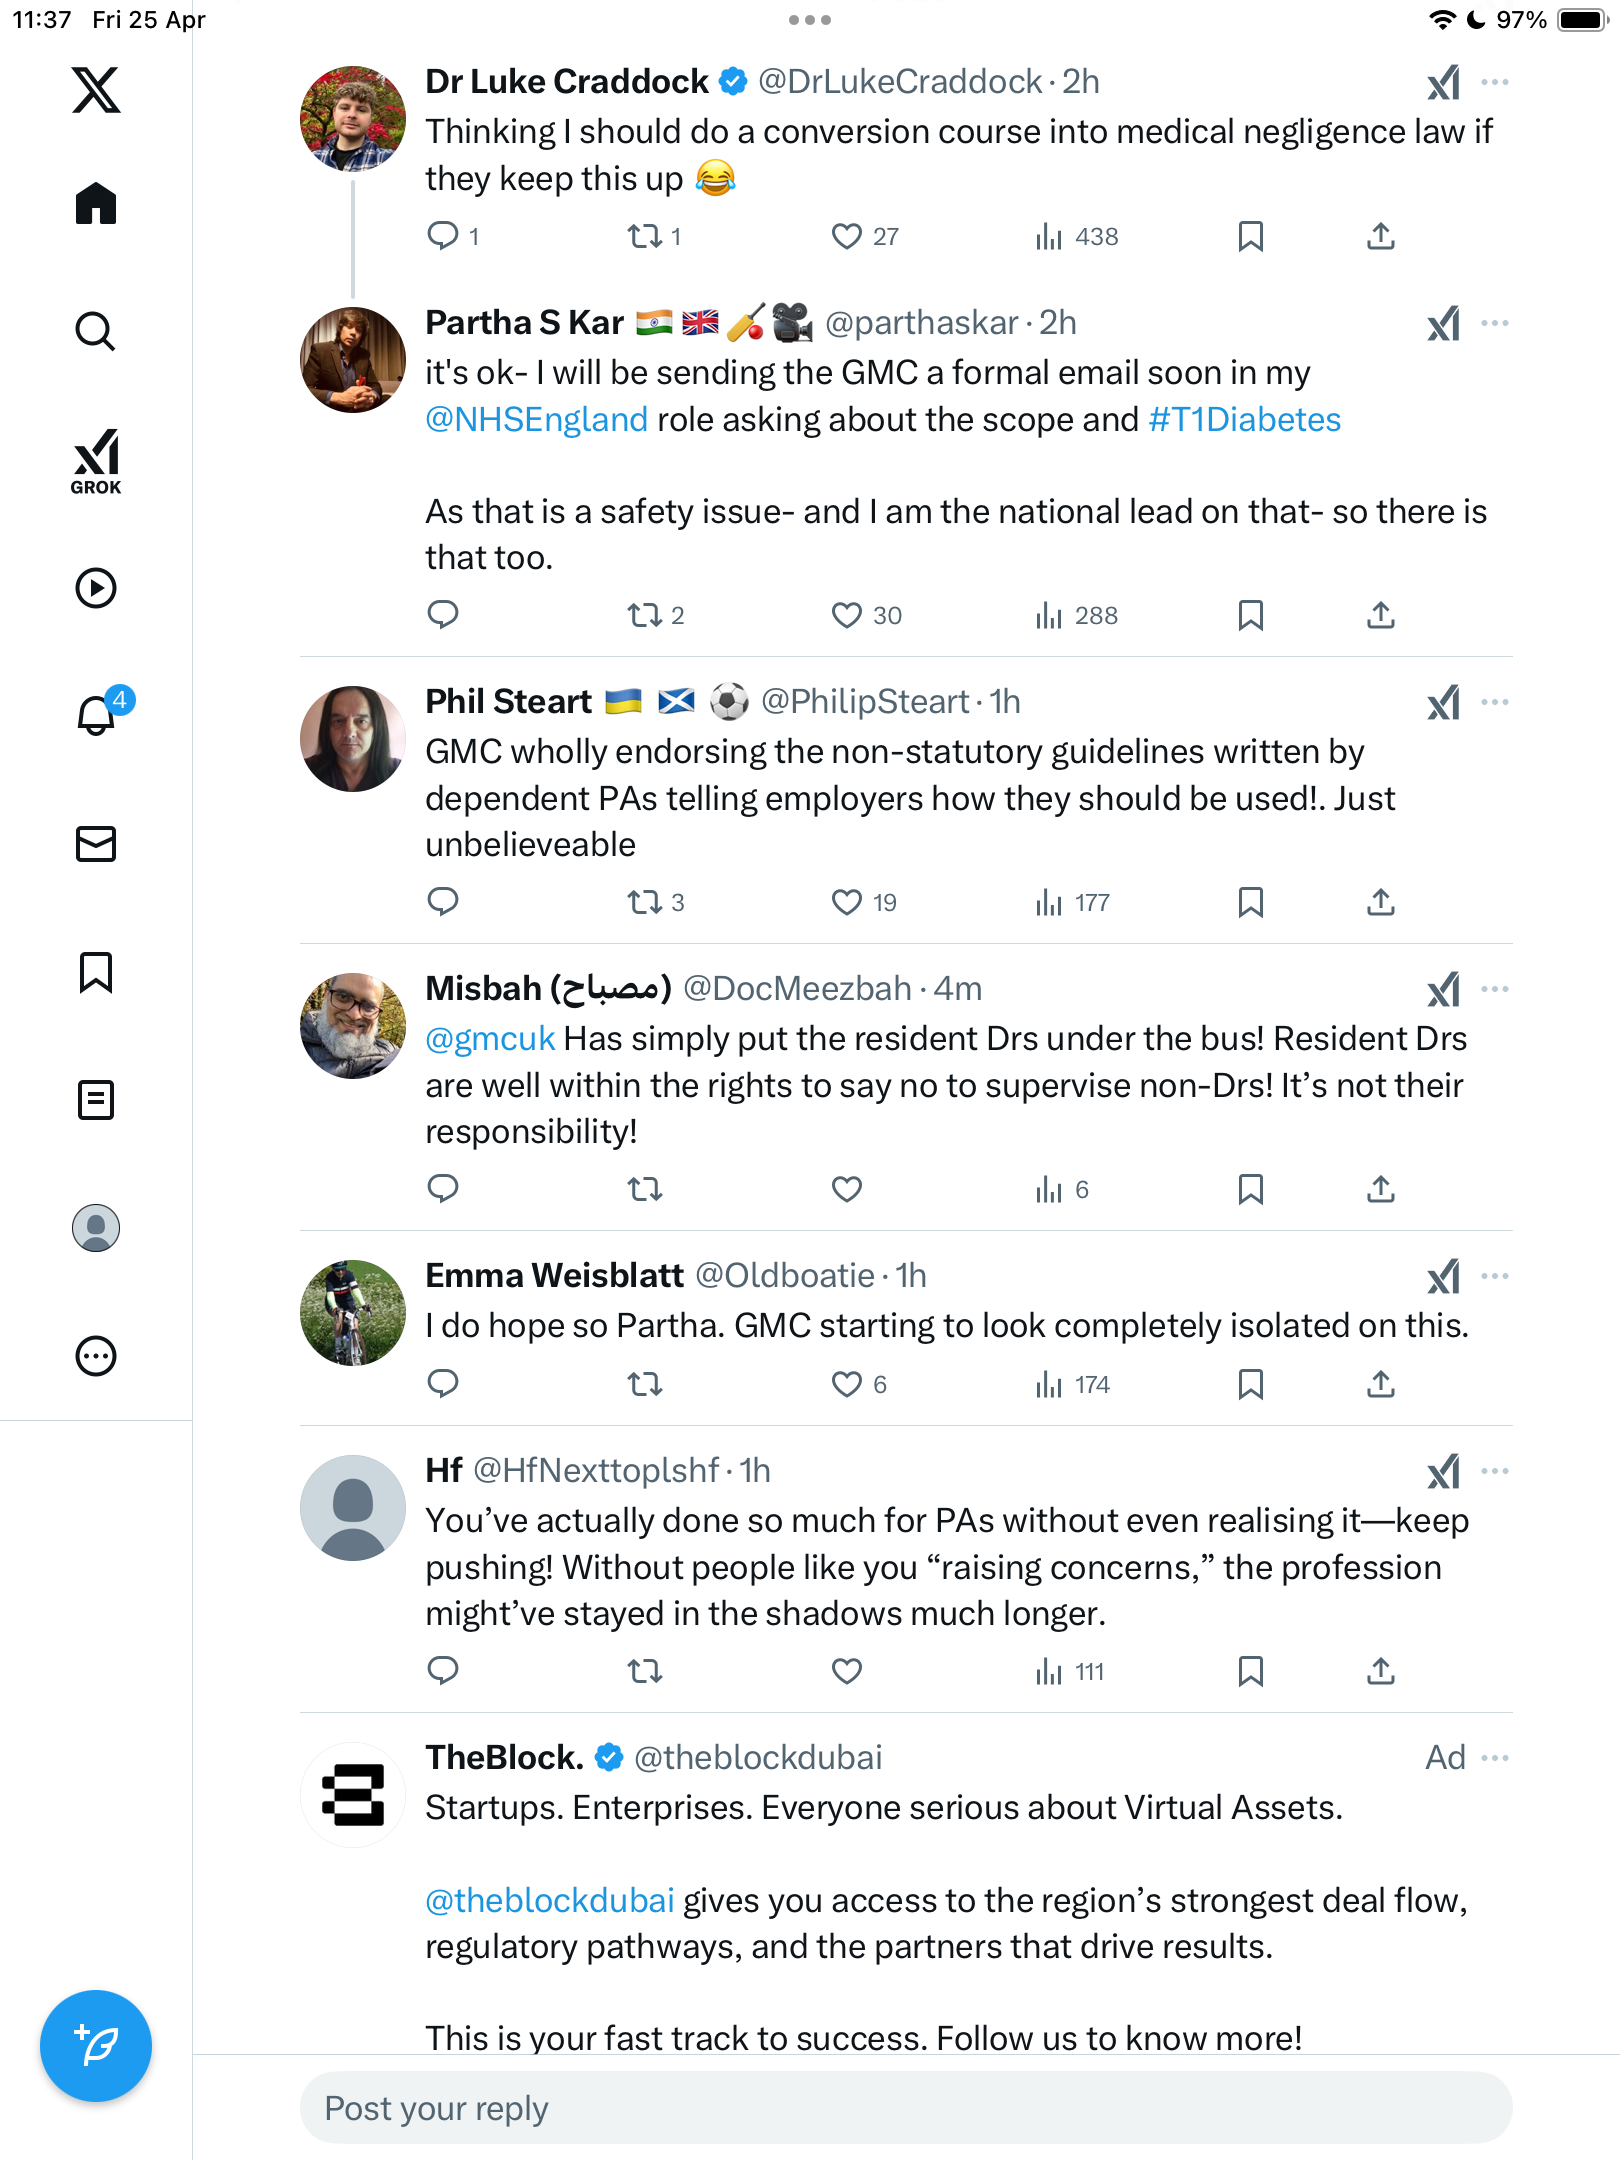
Task: Open the #T1Diabetes hashtag link
Action: 1245,419
